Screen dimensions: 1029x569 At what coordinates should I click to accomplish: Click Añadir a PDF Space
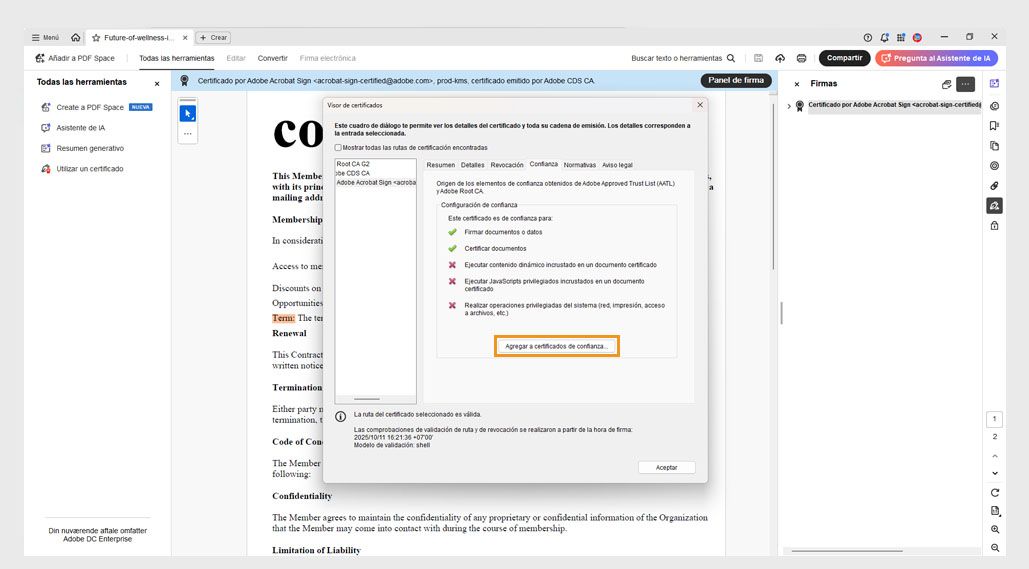coord(75,58)
